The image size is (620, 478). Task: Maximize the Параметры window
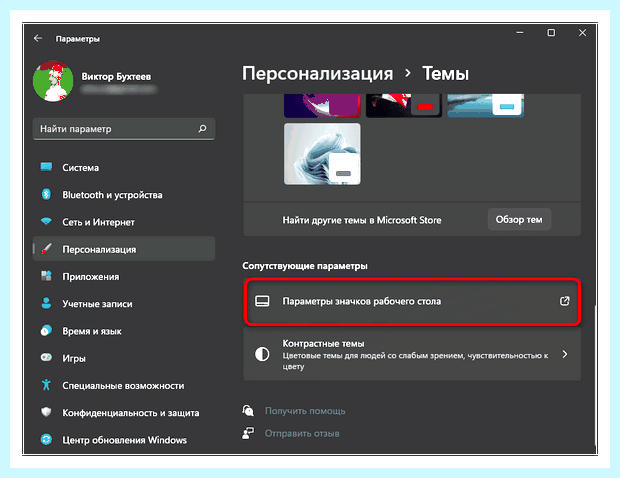551,33
